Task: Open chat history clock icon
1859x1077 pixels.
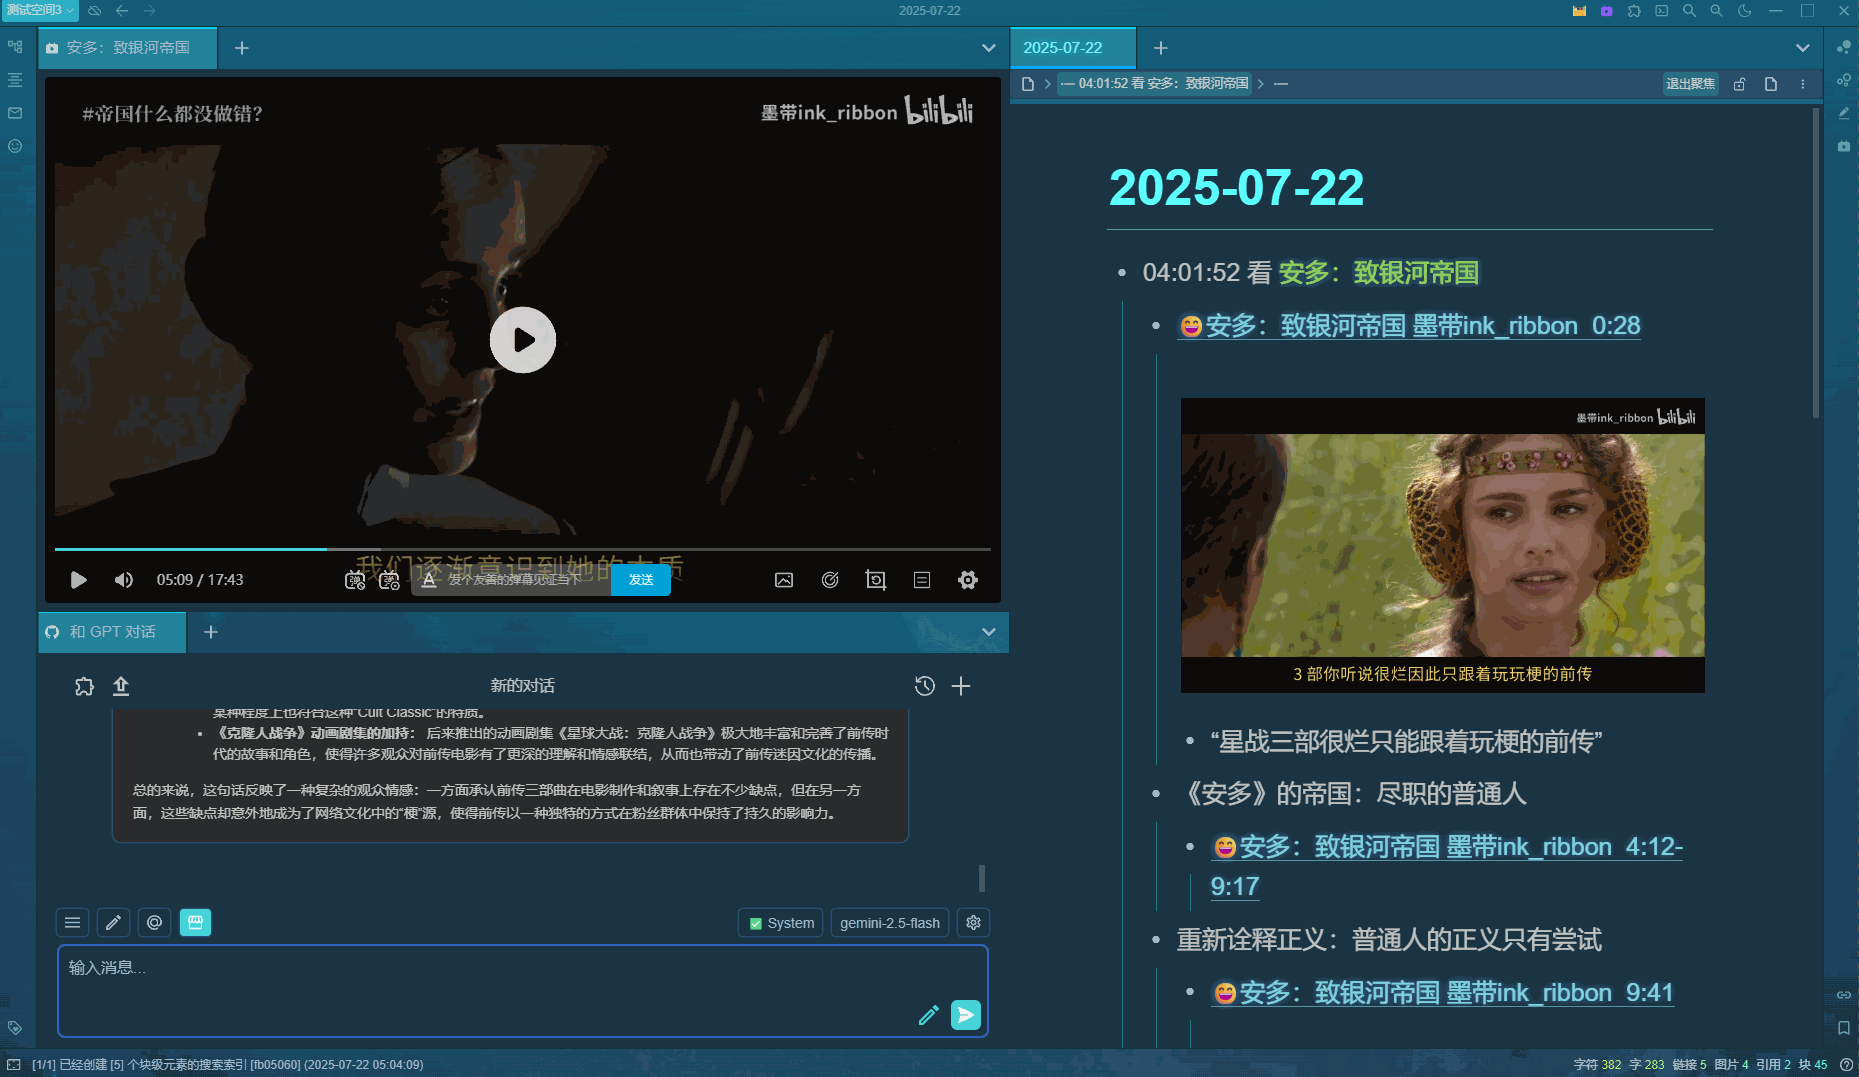Action: [925, 686]
